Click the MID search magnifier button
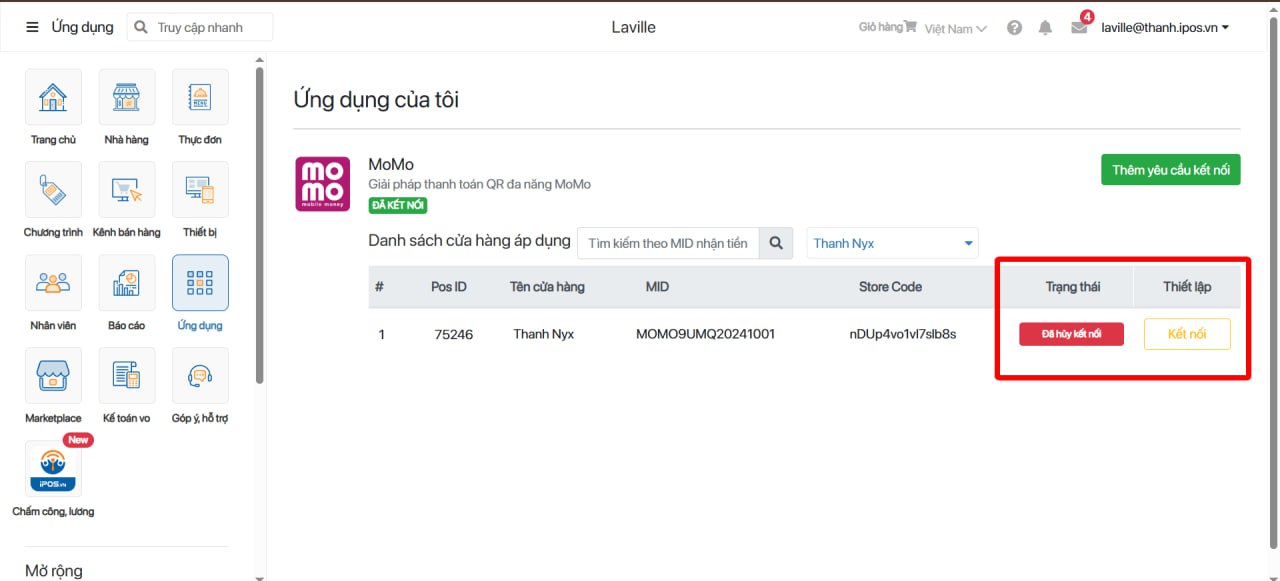The image size is (1280, 581). (x=776, y=243)
